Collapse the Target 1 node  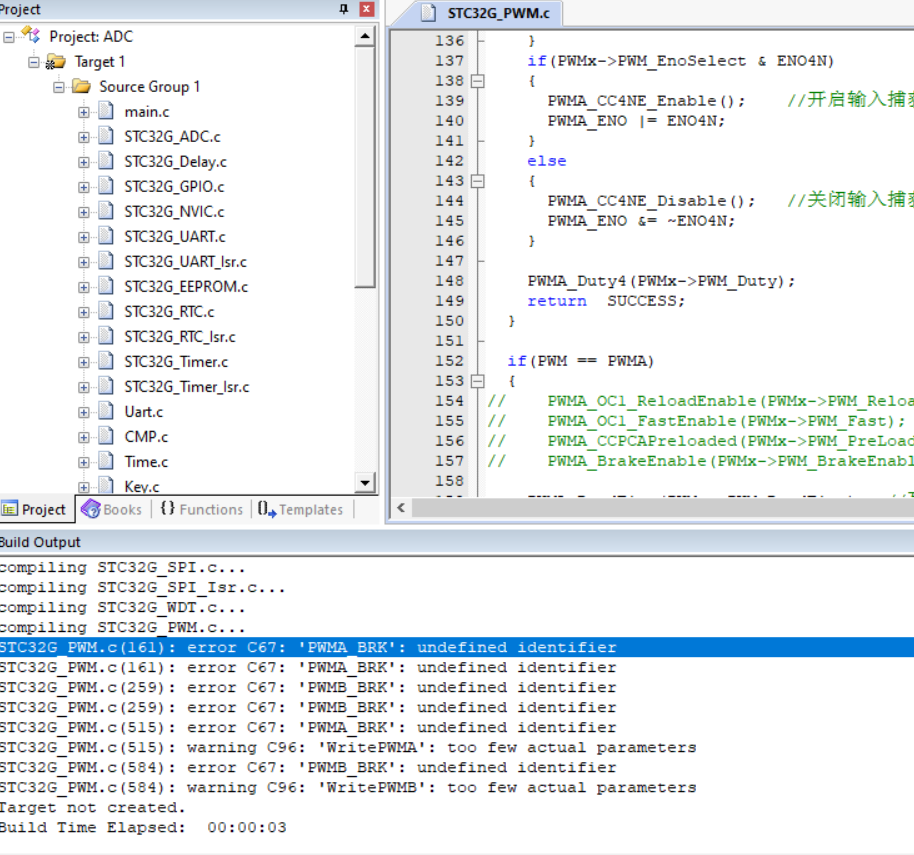click(x=34, y=62)
